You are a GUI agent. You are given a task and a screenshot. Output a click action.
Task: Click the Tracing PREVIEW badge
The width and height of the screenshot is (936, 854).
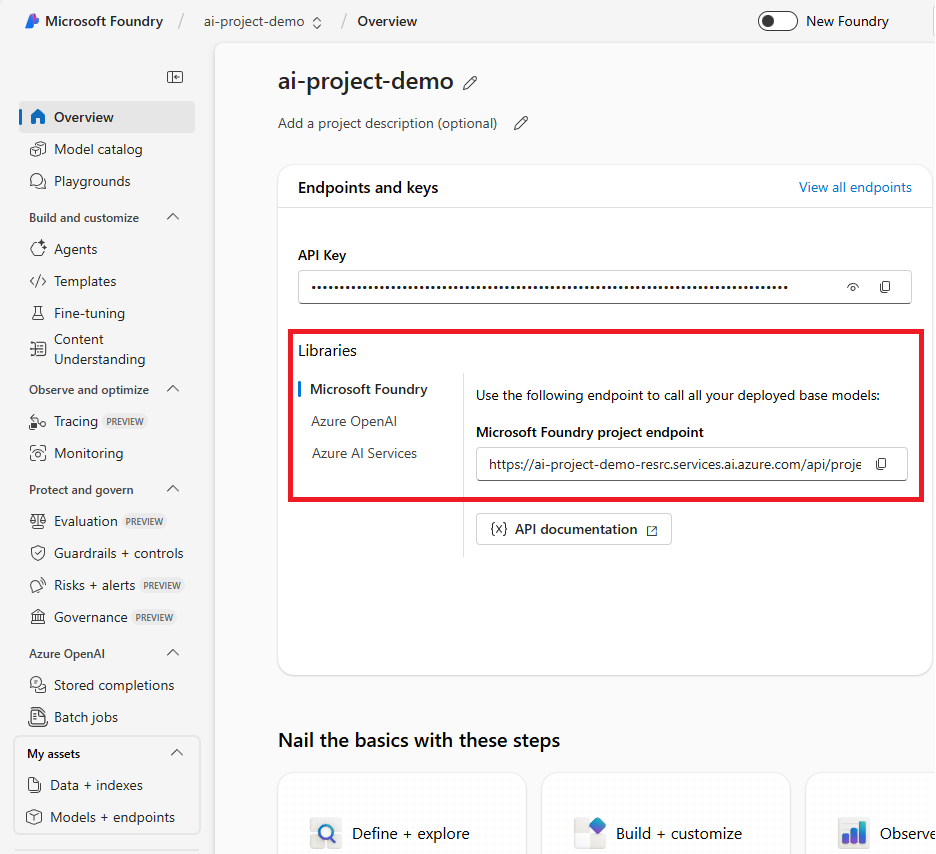pyautogui.click(x=125, y=422)
